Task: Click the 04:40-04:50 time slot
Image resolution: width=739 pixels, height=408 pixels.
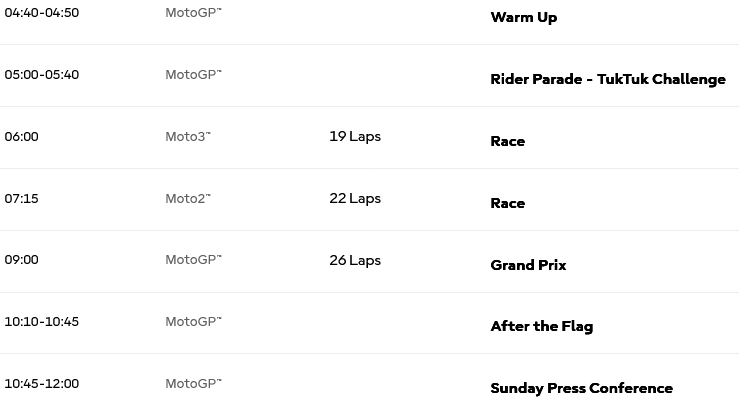Action: (41, 13)
